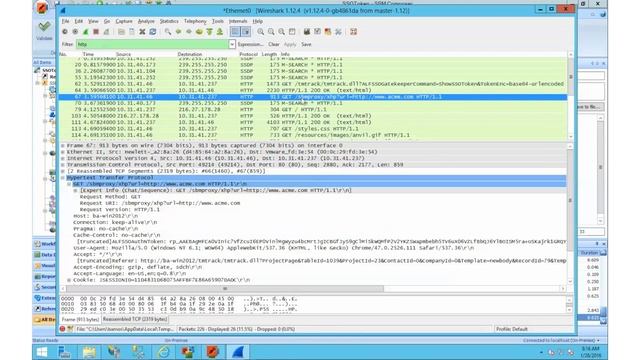Toggle auto scroll in live capture

246,32
